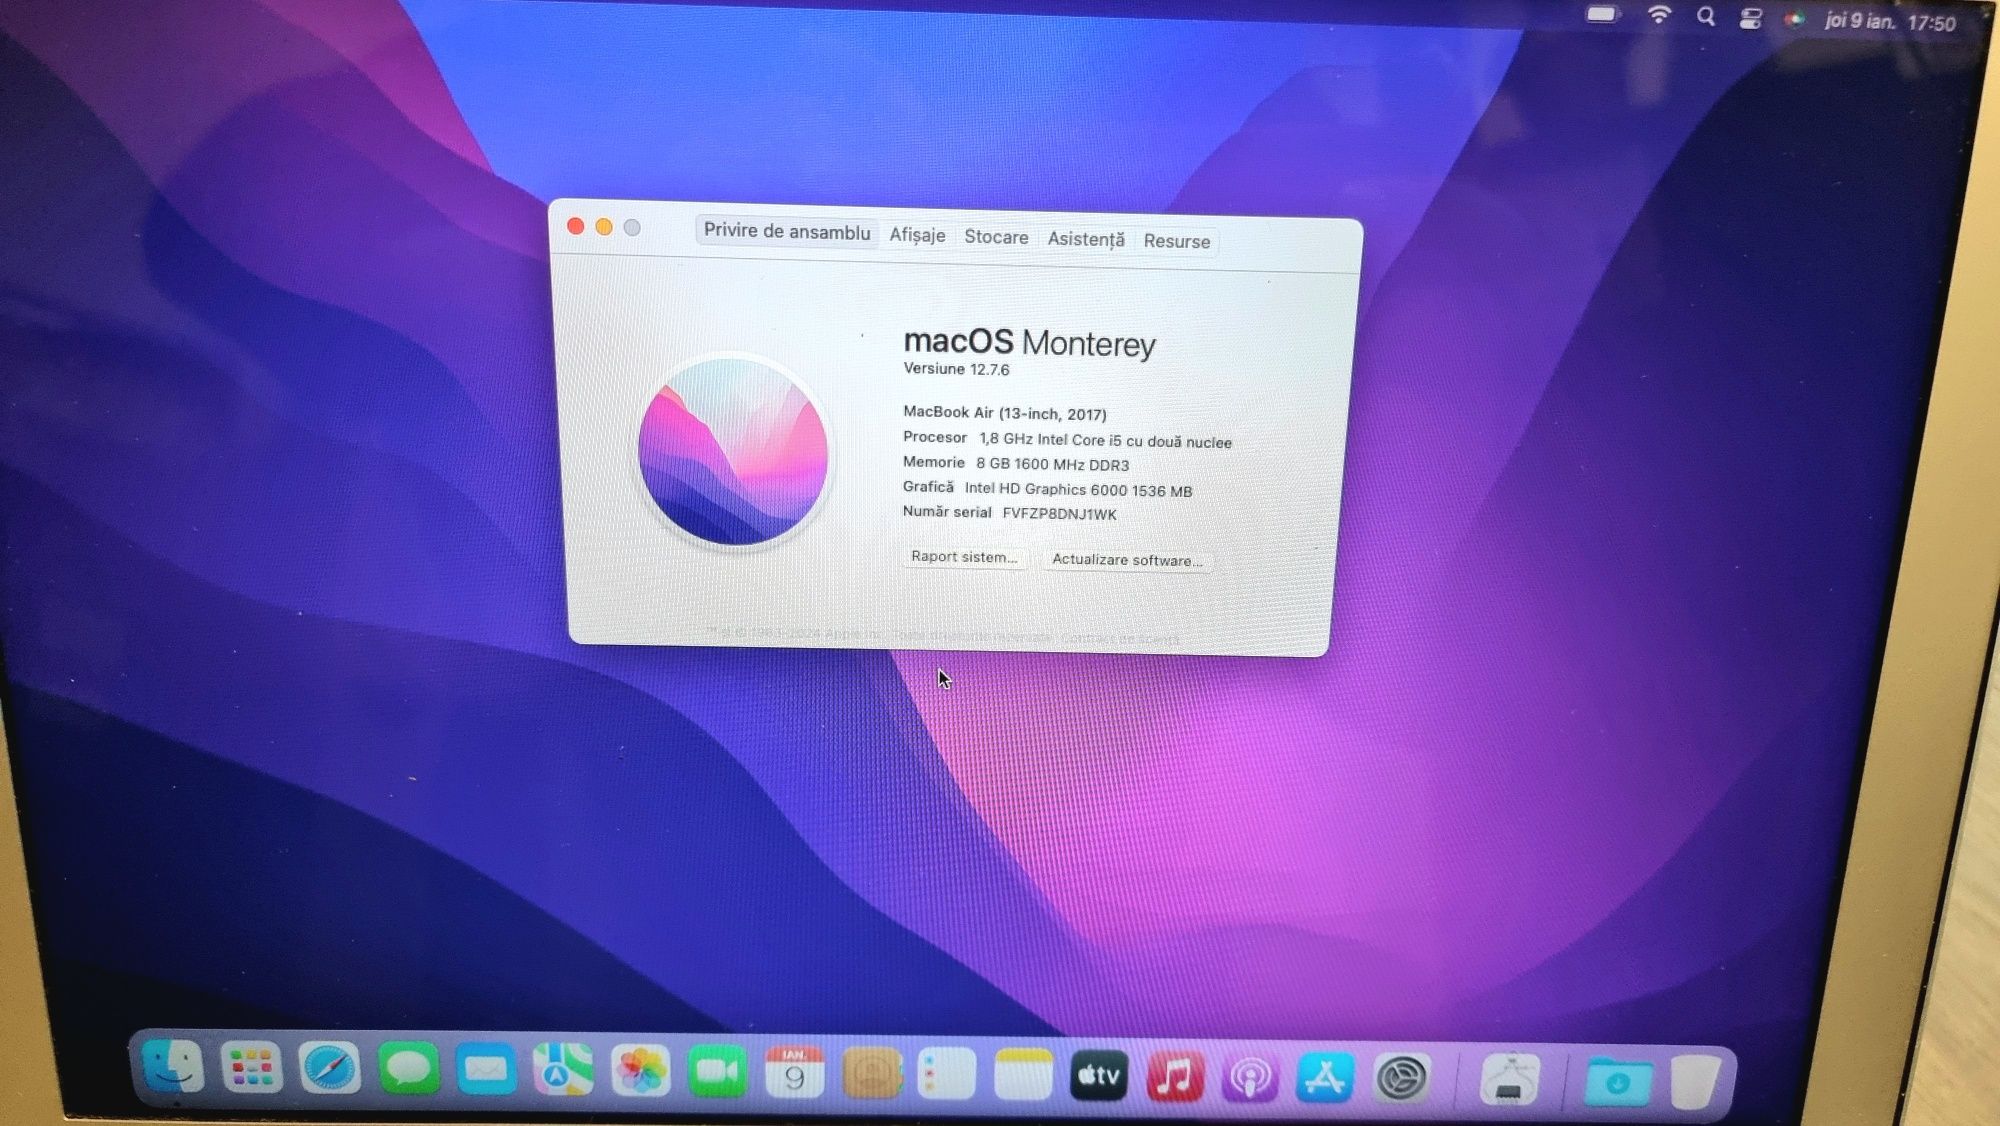The height and width of the screenshot is (1126, 2000).
Task: Open Control Center from the menu bar
Action: coord(1751,18)
